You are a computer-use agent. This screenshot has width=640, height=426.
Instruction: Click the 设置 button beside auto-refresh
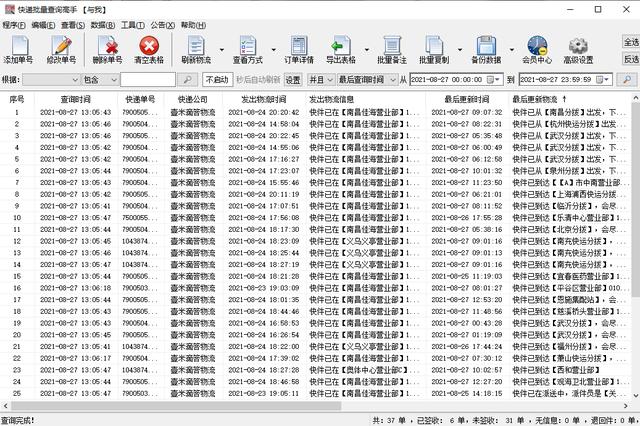pos(292,79)
